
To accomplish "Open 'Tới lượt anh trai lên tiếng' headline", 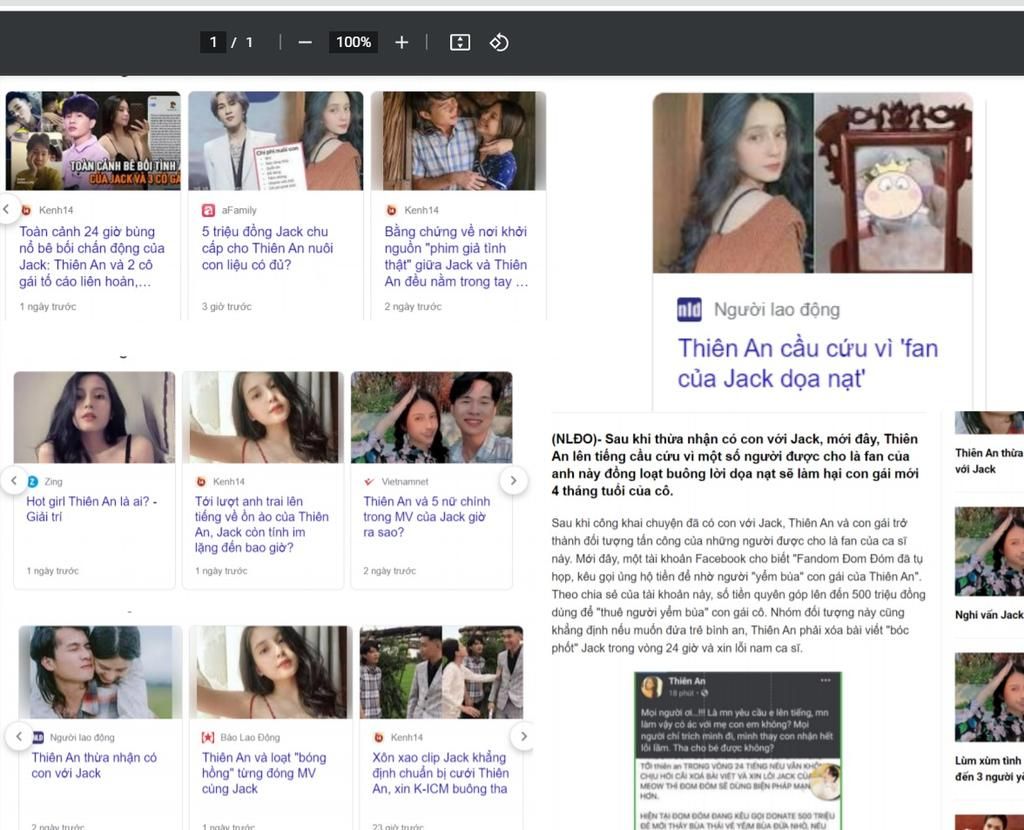I will click(x=262, y=524).
